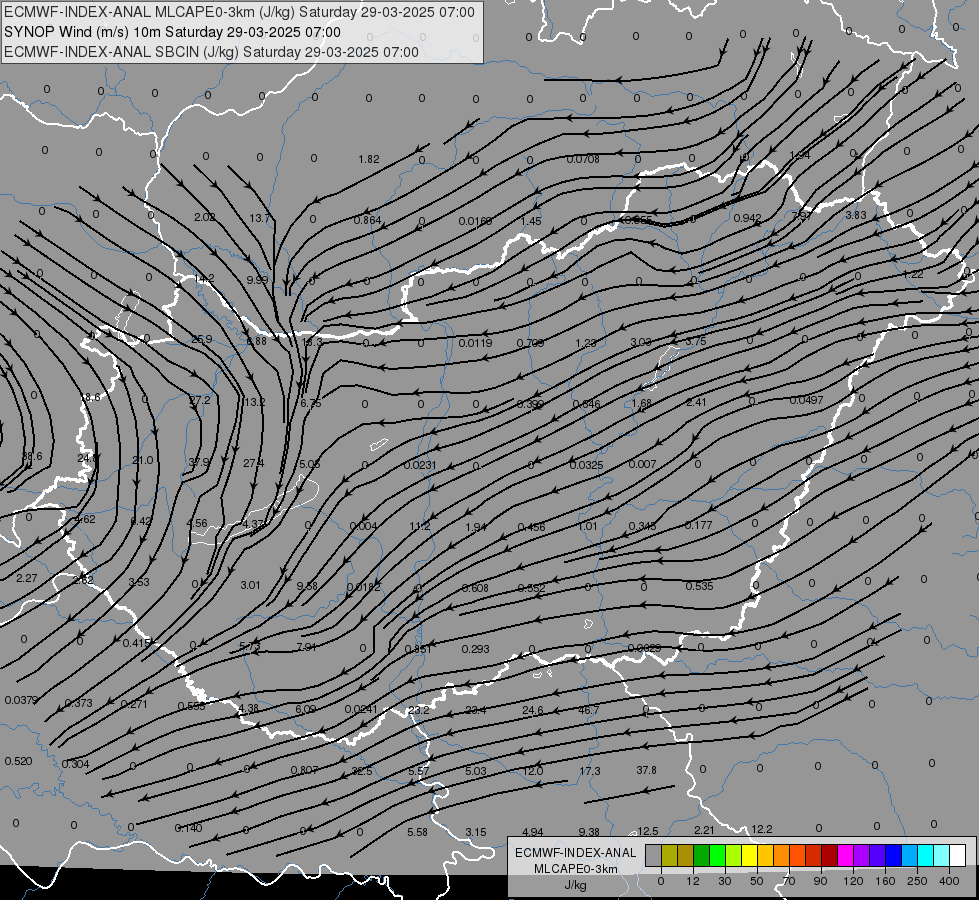Click the map value 37.8
The image size is (979, 900).
[646, 770]
